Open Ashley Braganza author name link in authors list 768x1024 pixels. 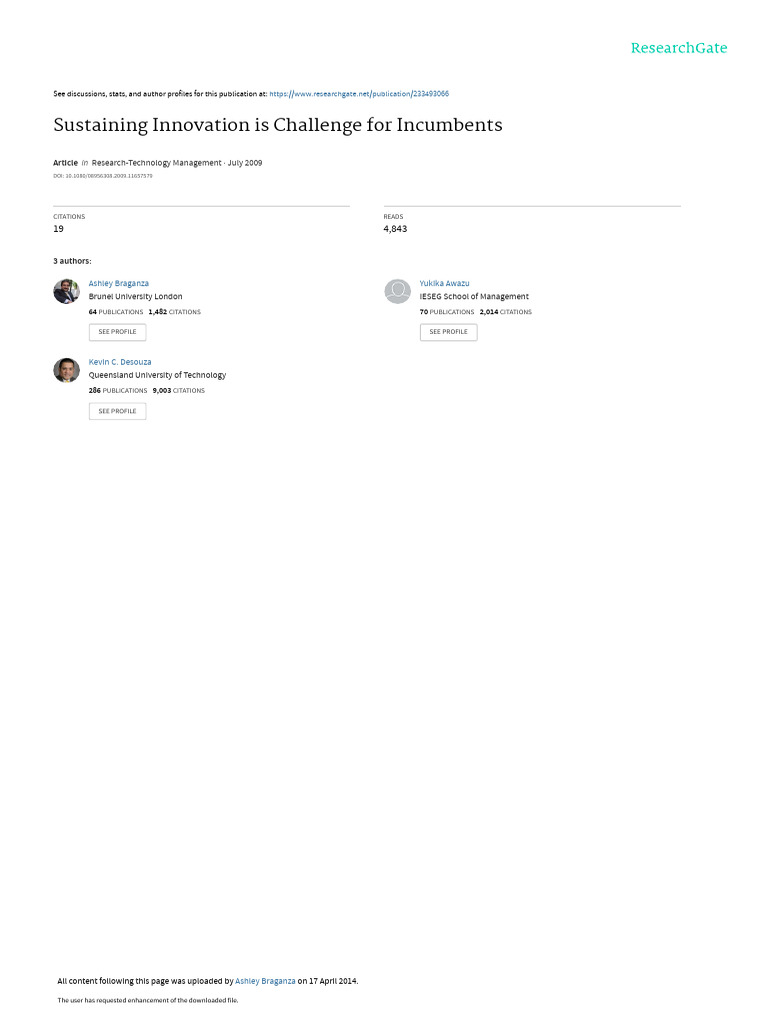(x=119, y=283)
